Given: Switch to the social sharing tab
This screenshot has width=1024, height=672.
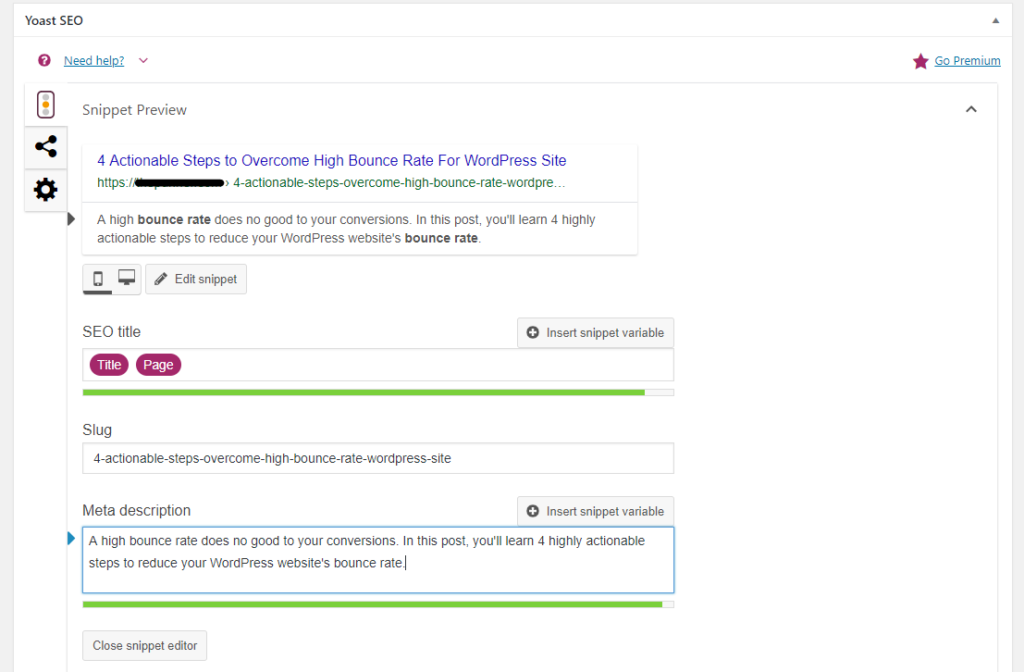Looking at the screenshot, I should [45, 146].
